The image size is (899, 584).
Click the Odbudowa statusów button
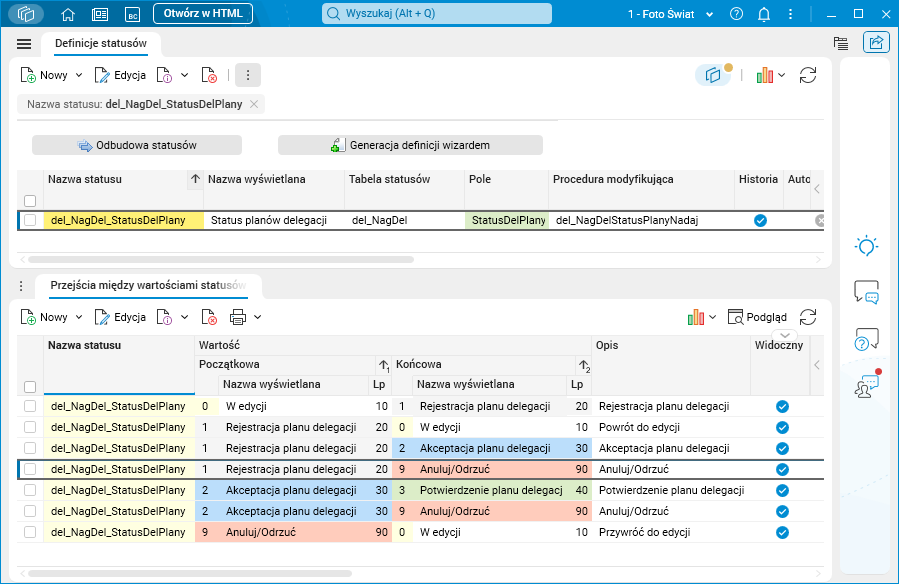coord(137,145)
